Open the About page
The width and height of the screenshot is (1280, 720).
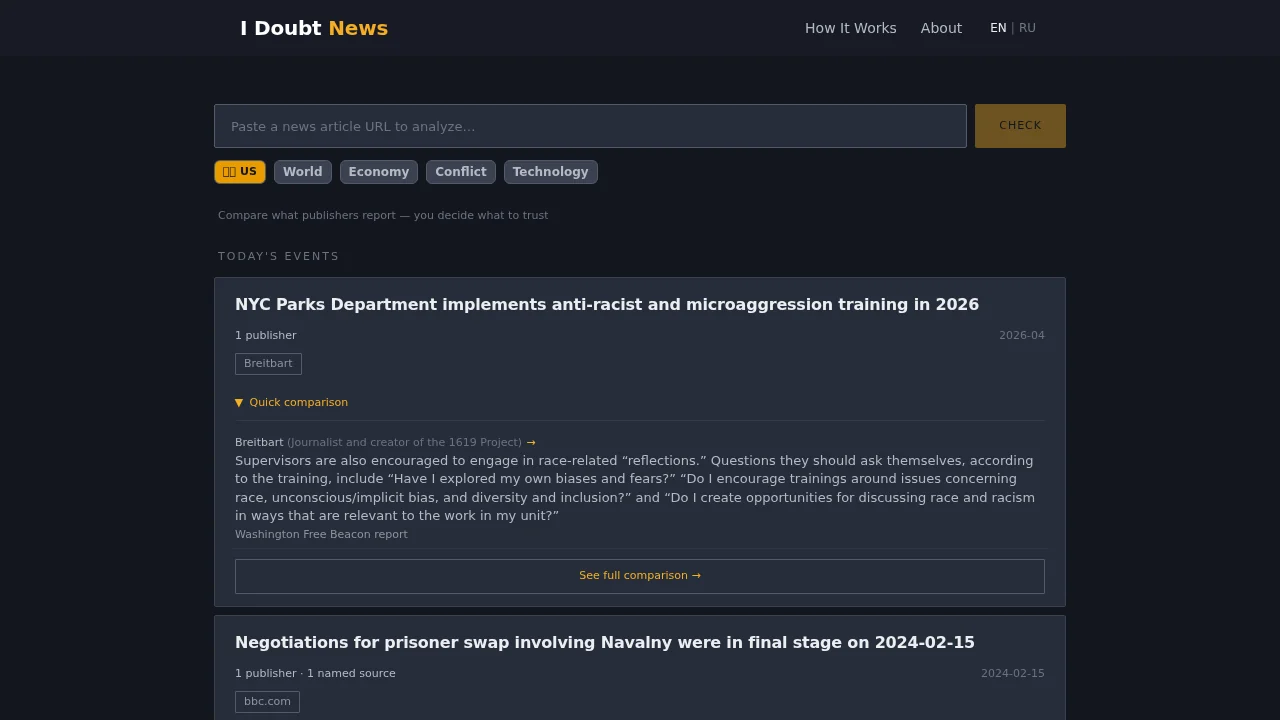(940, 28)
